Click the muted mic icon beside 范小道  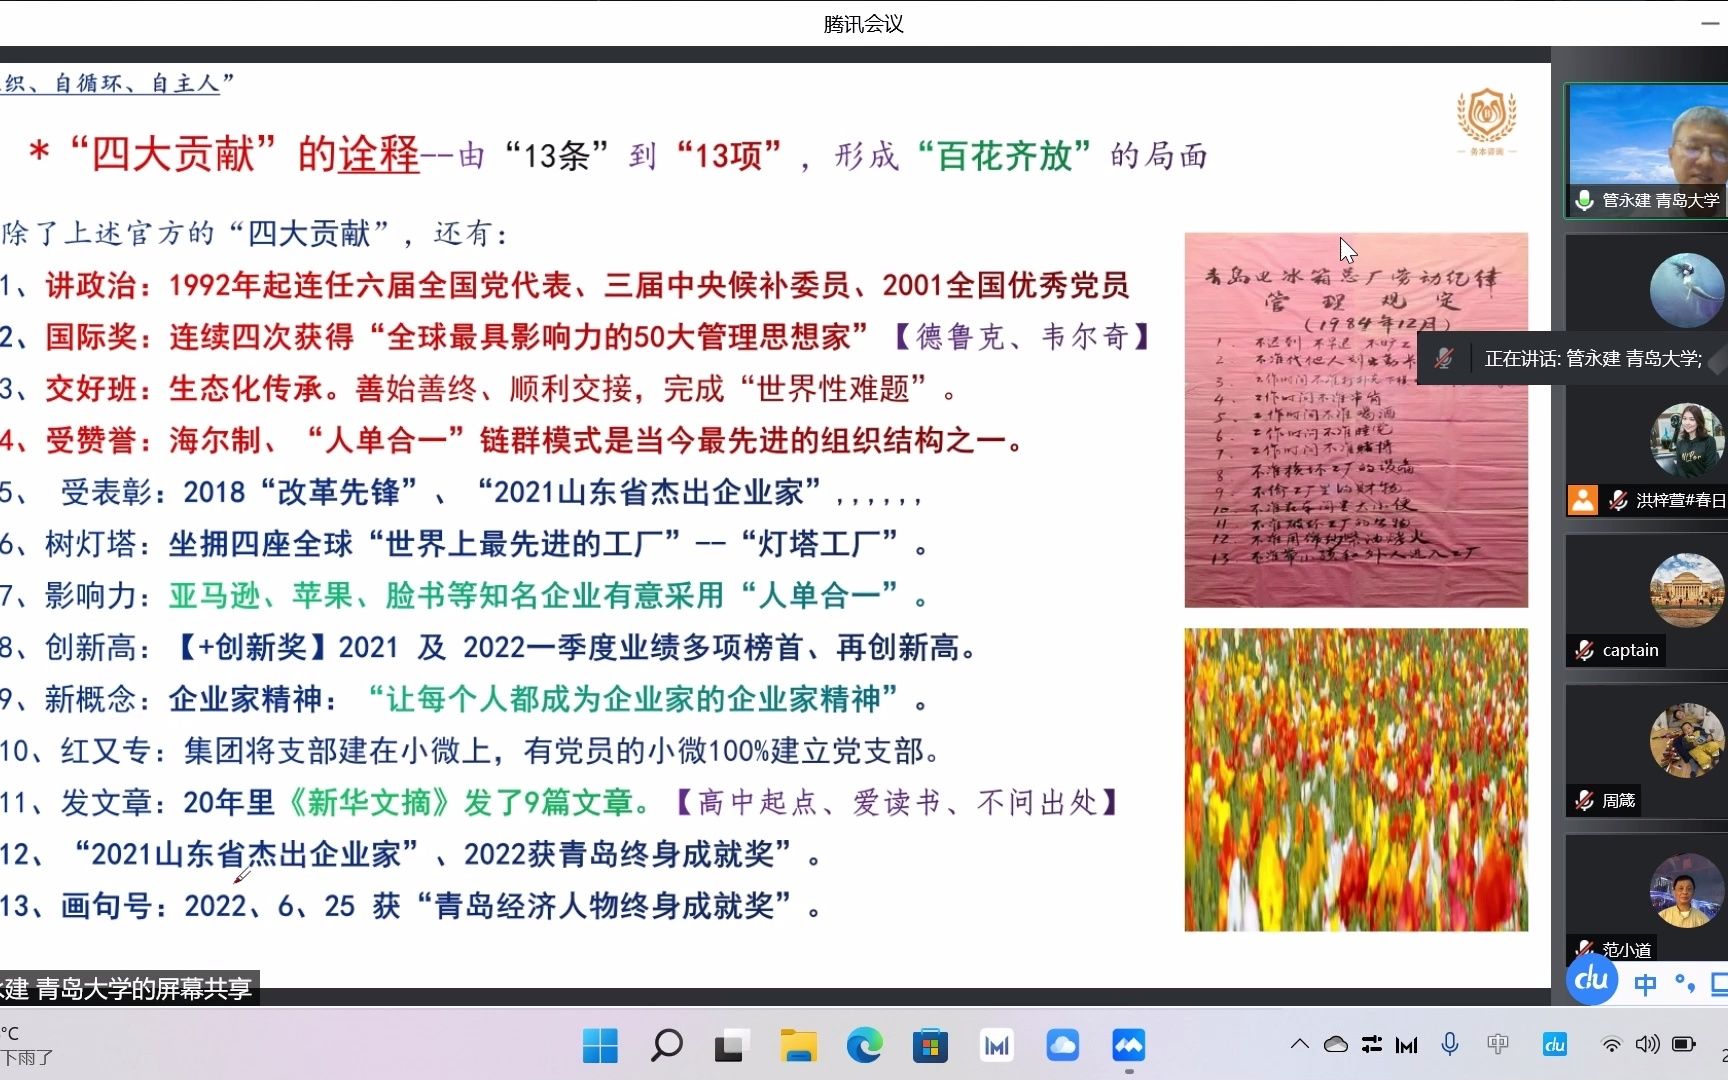[x=1584, y=949]
